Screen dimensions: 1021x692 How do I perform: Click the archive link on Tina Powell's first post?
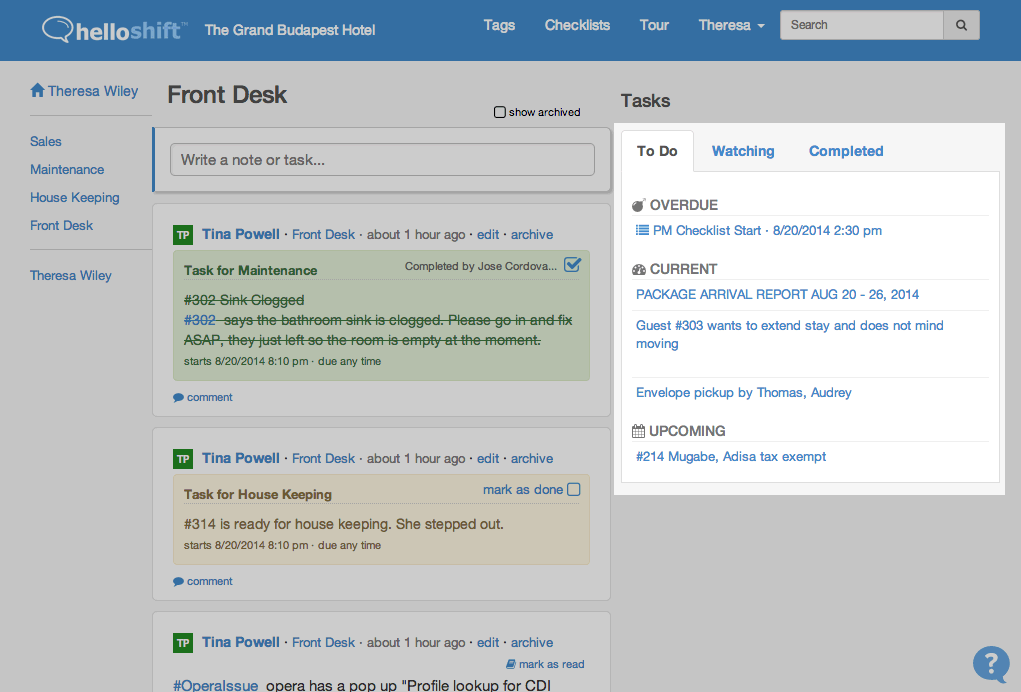[532, 234]
